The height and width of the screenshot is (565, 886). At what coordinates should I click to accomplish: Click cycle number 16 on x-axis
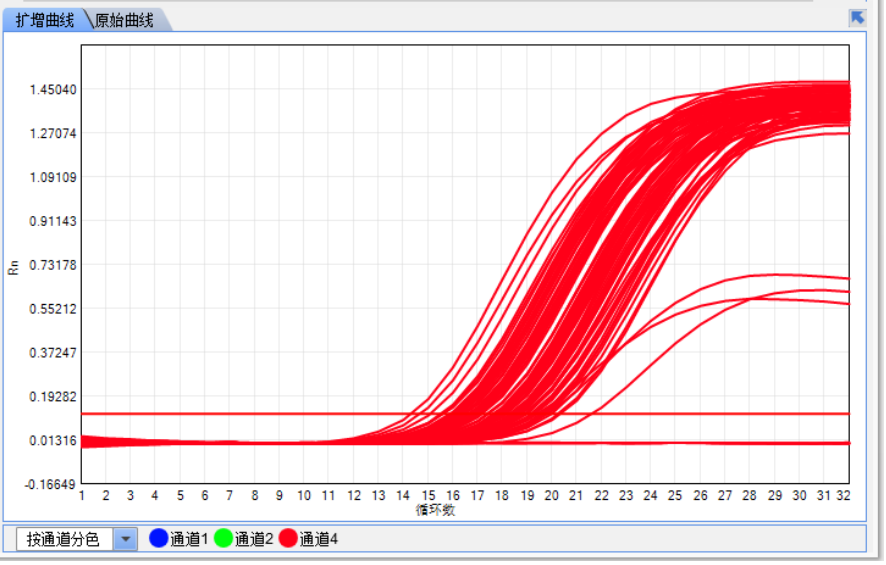(x=453, y=497)
